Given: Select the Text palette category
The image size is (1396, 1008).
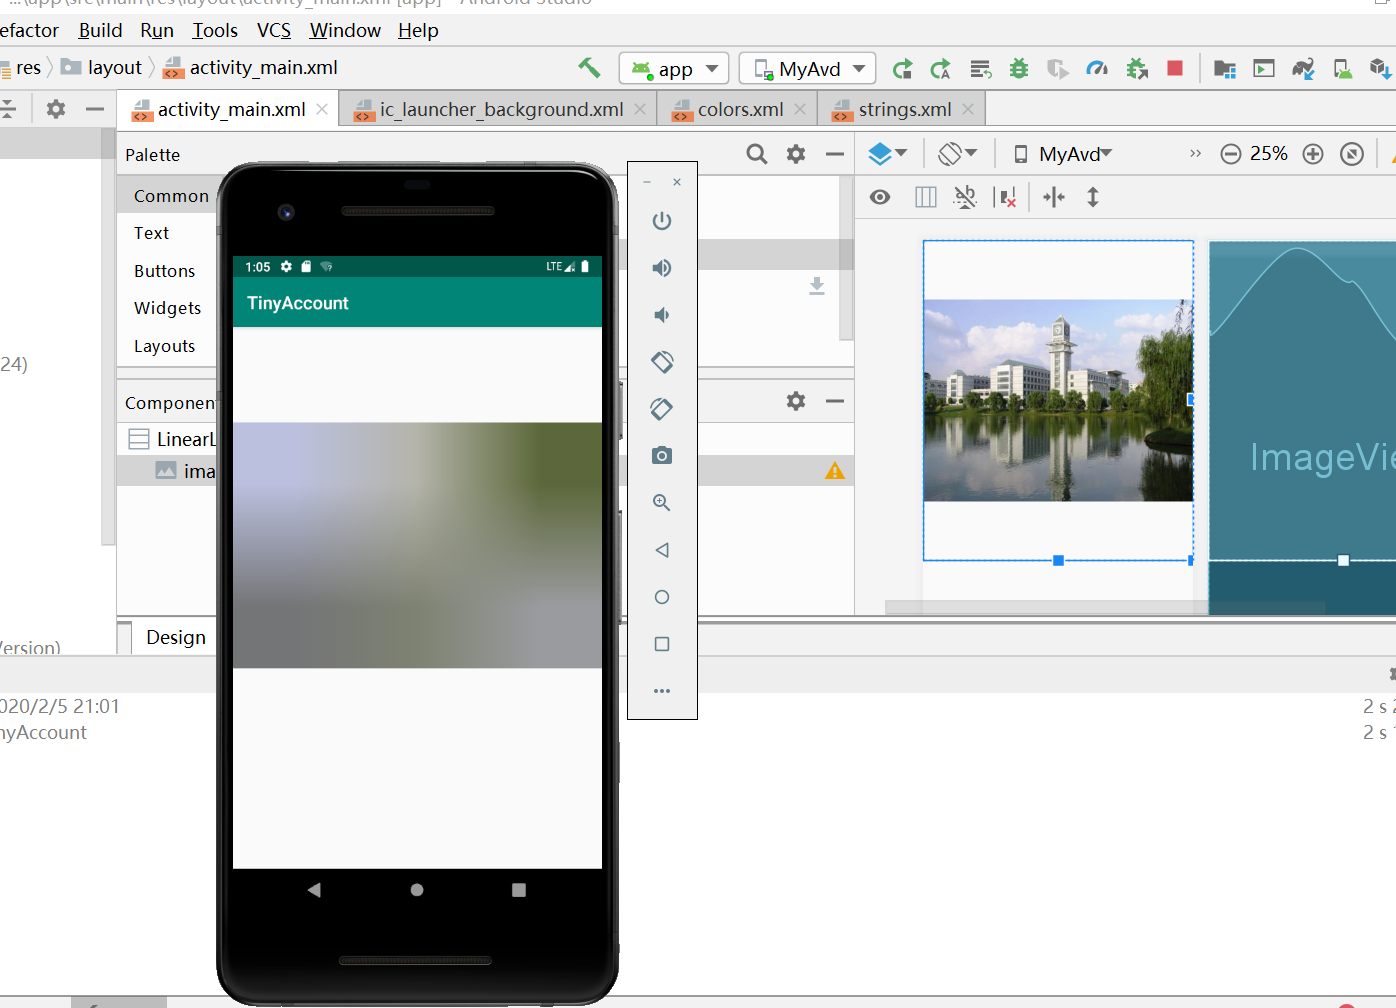Looking at the screenshot, I should 152,233.
